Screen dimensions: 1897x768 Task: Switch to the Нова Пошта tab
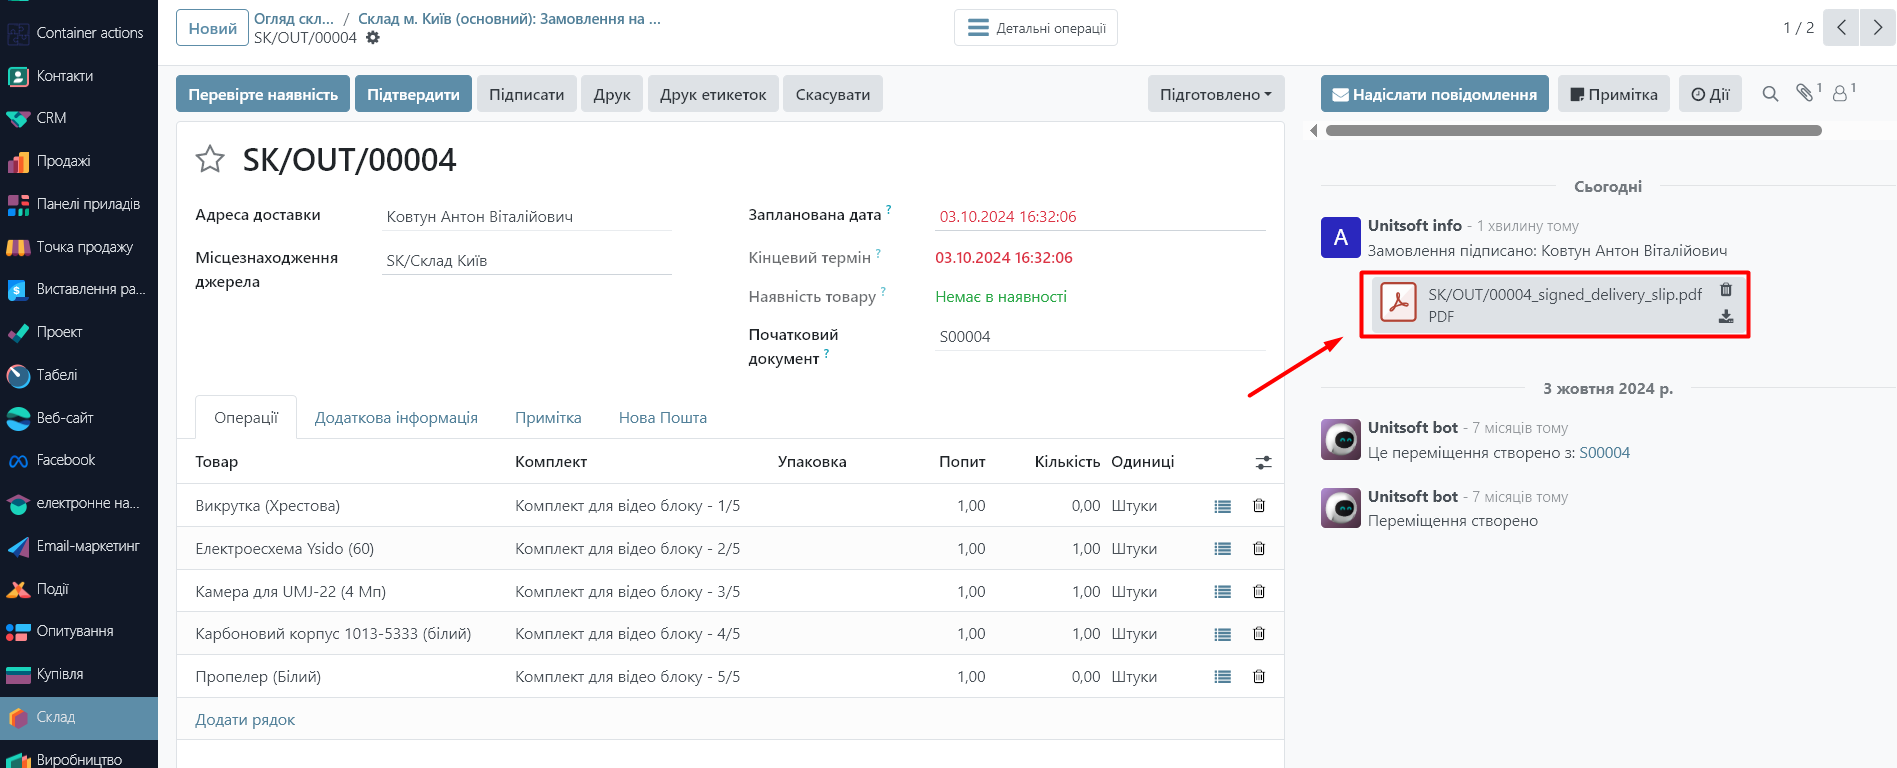click(x=662, y=418)
